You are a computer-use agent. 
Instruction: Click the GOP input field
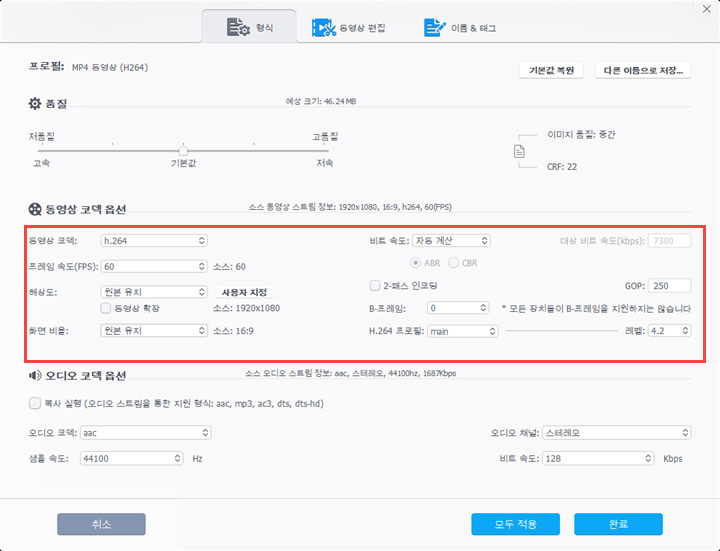click(x=668, y=285)
